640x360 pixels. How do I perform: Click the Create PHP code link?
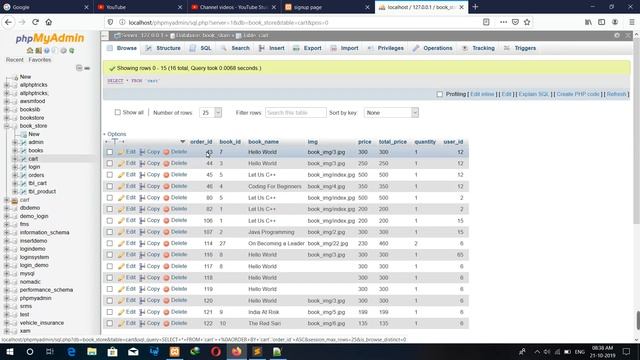click(578, 94)
